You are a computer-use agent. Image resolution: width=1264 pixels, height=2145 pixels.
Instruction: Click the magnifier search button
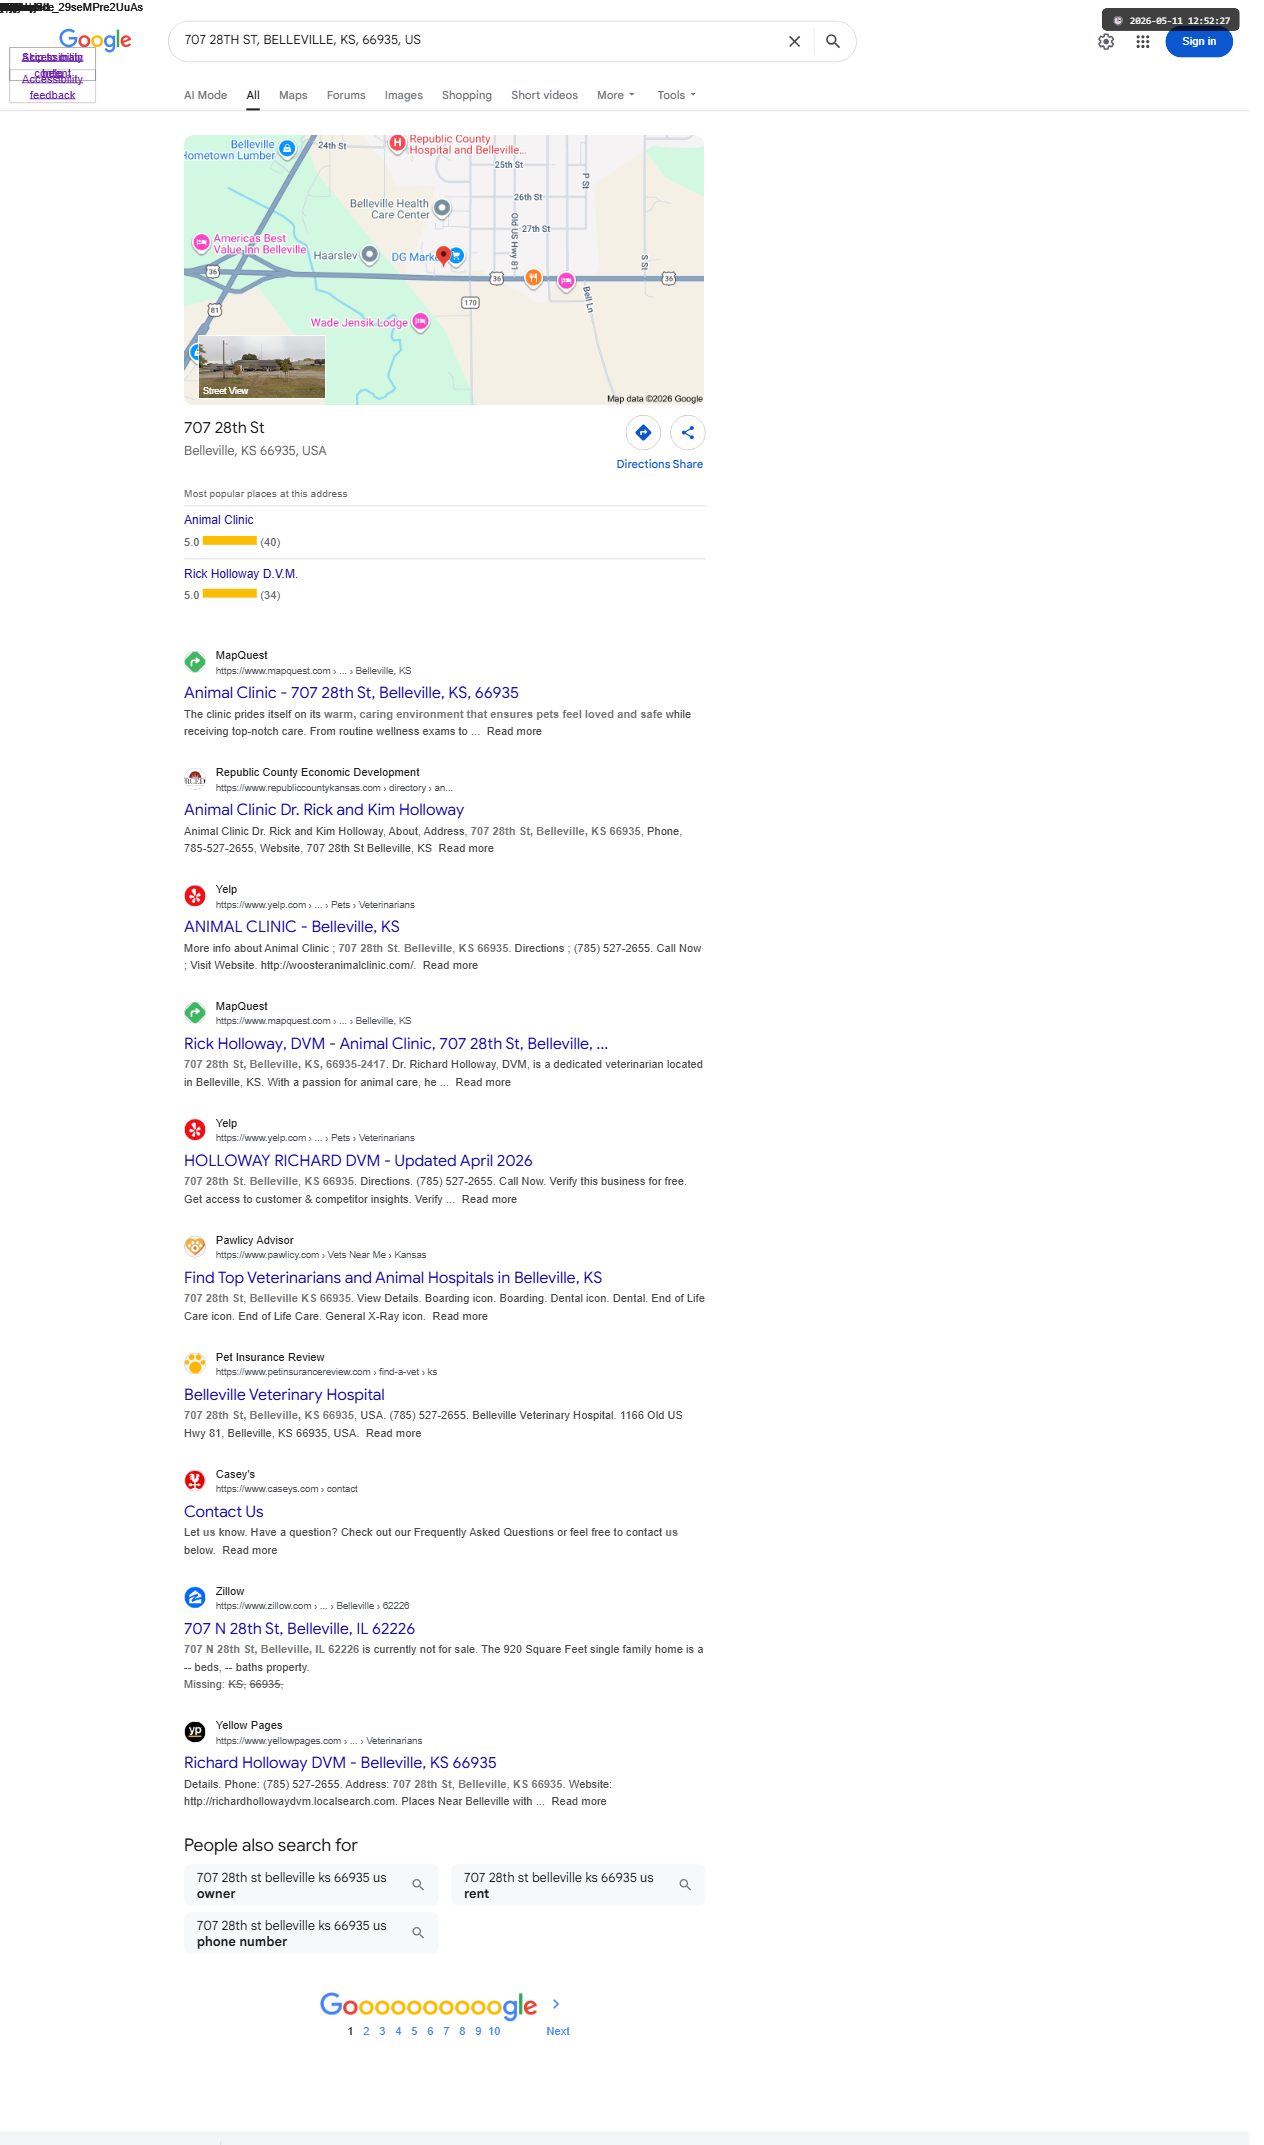coord(832,41)
